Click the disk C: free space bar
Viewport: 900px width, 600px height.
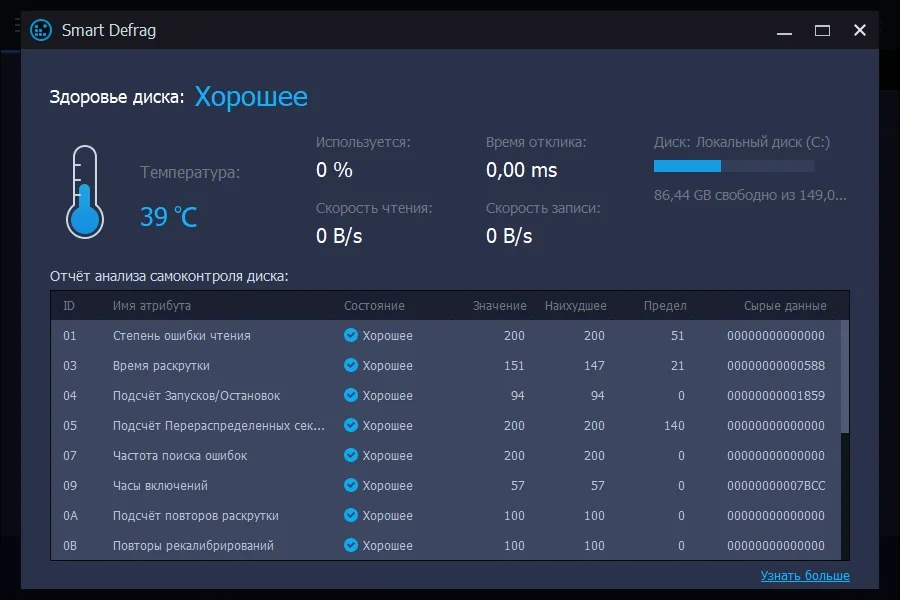(734, 167)
